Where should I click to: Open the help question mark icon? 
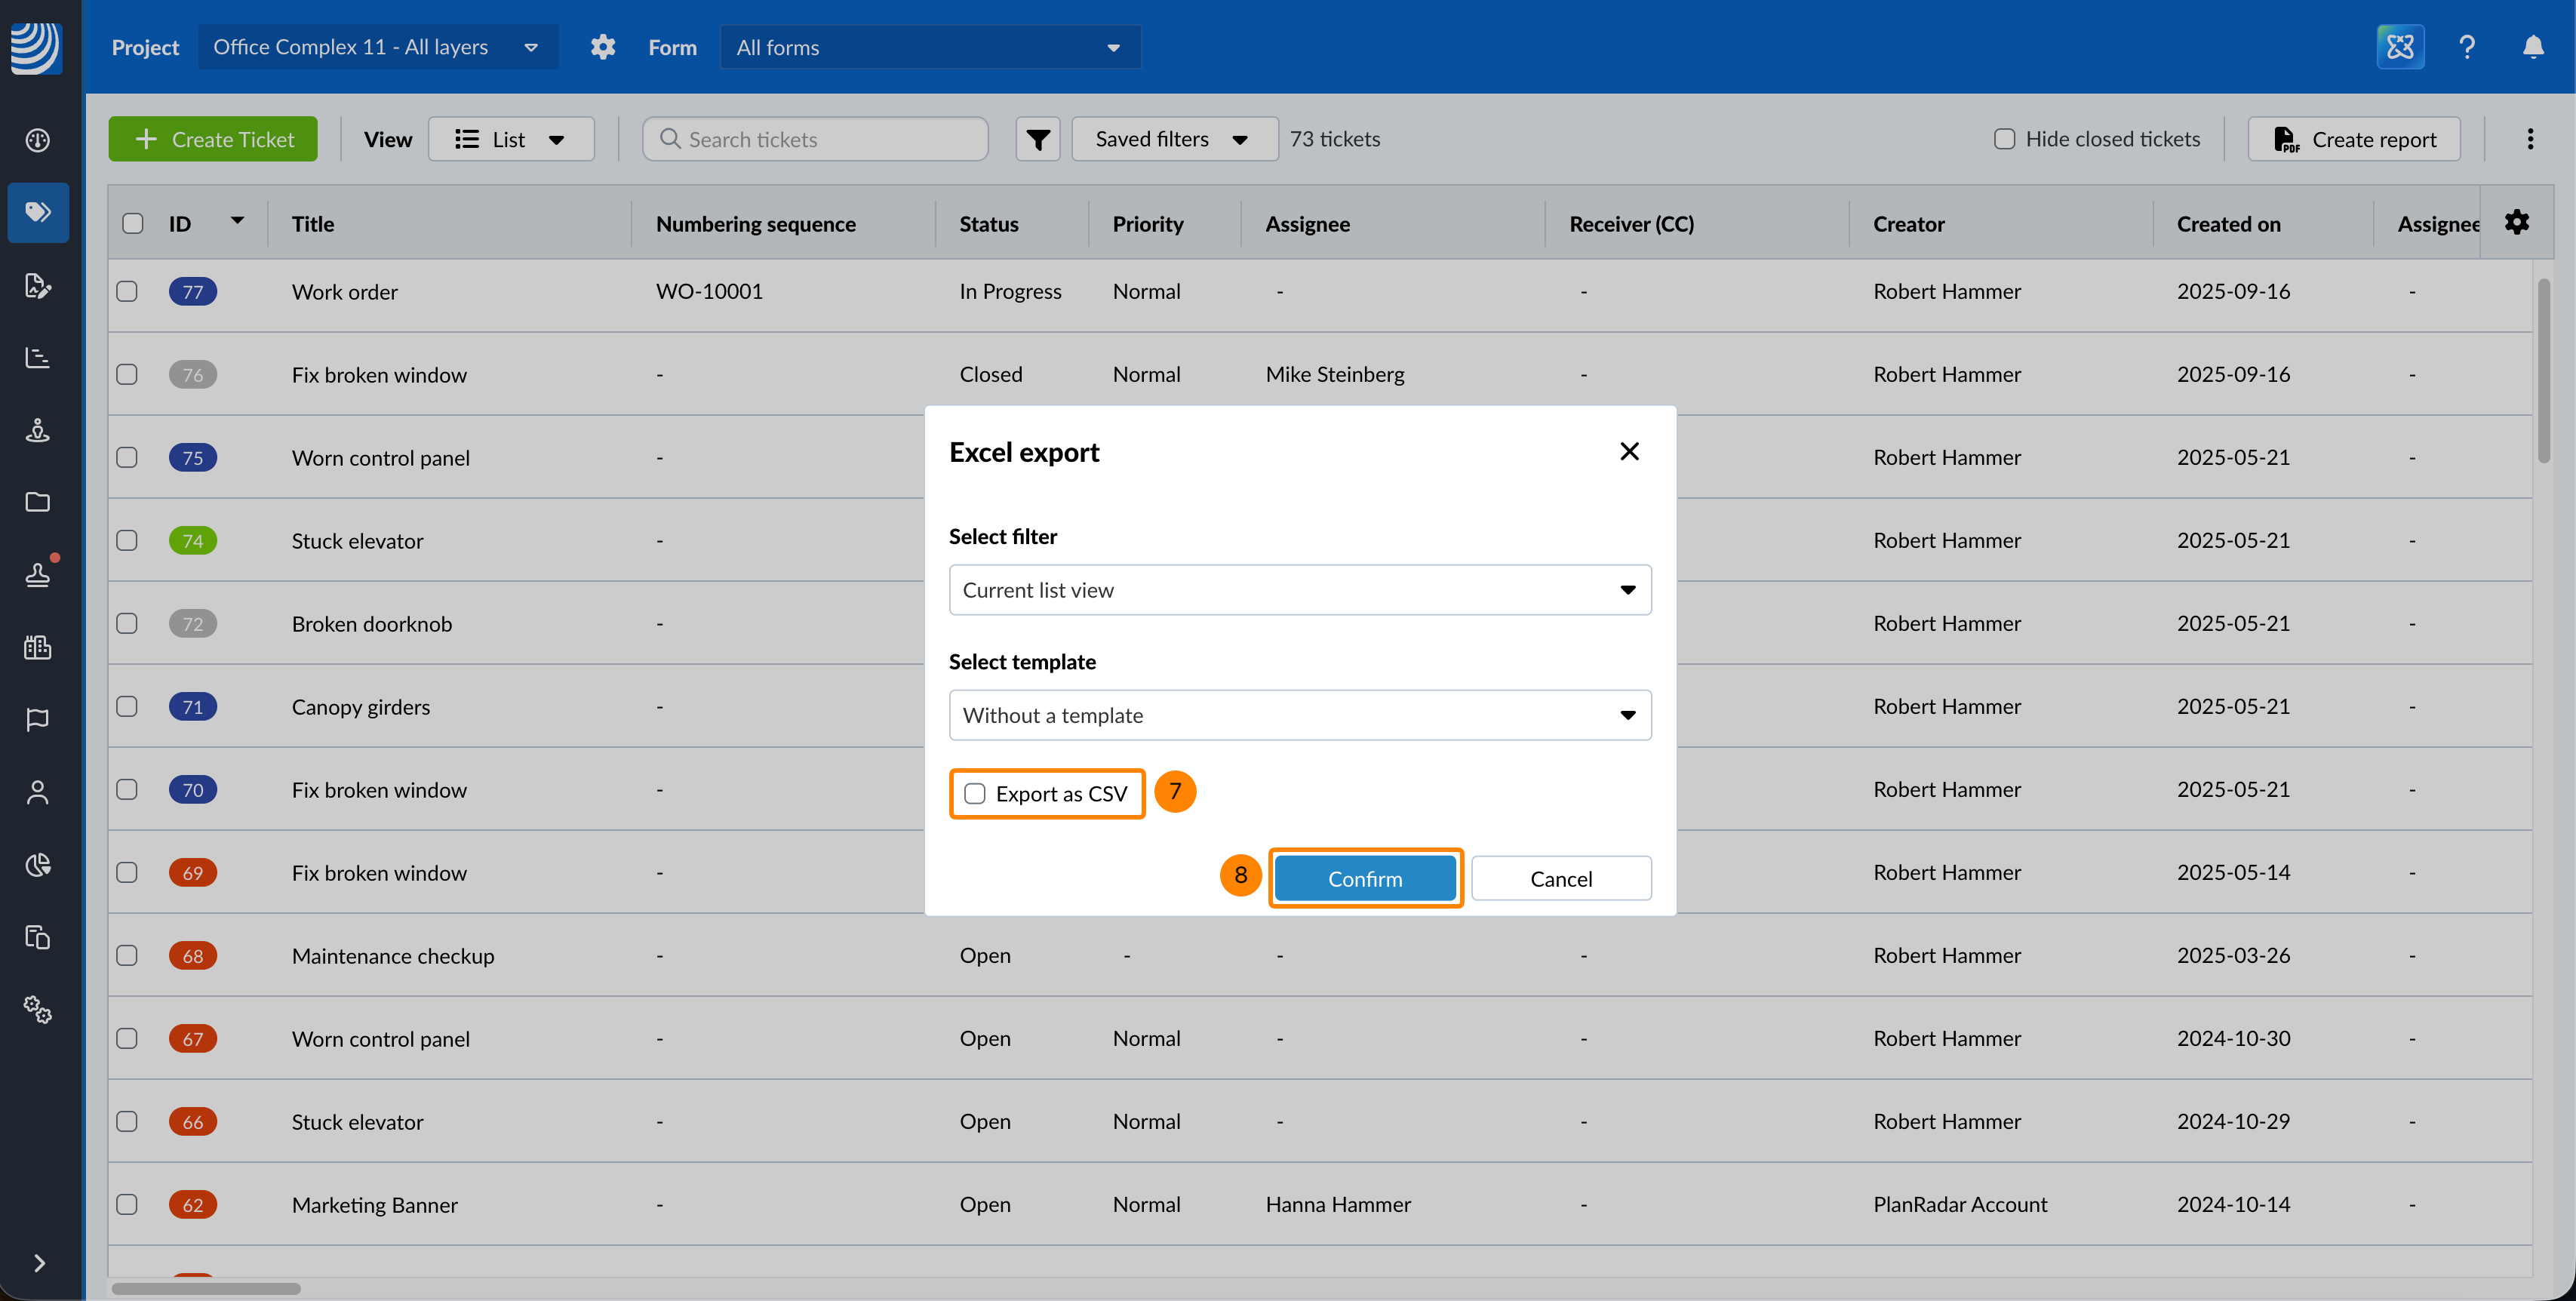(2467, 47)
